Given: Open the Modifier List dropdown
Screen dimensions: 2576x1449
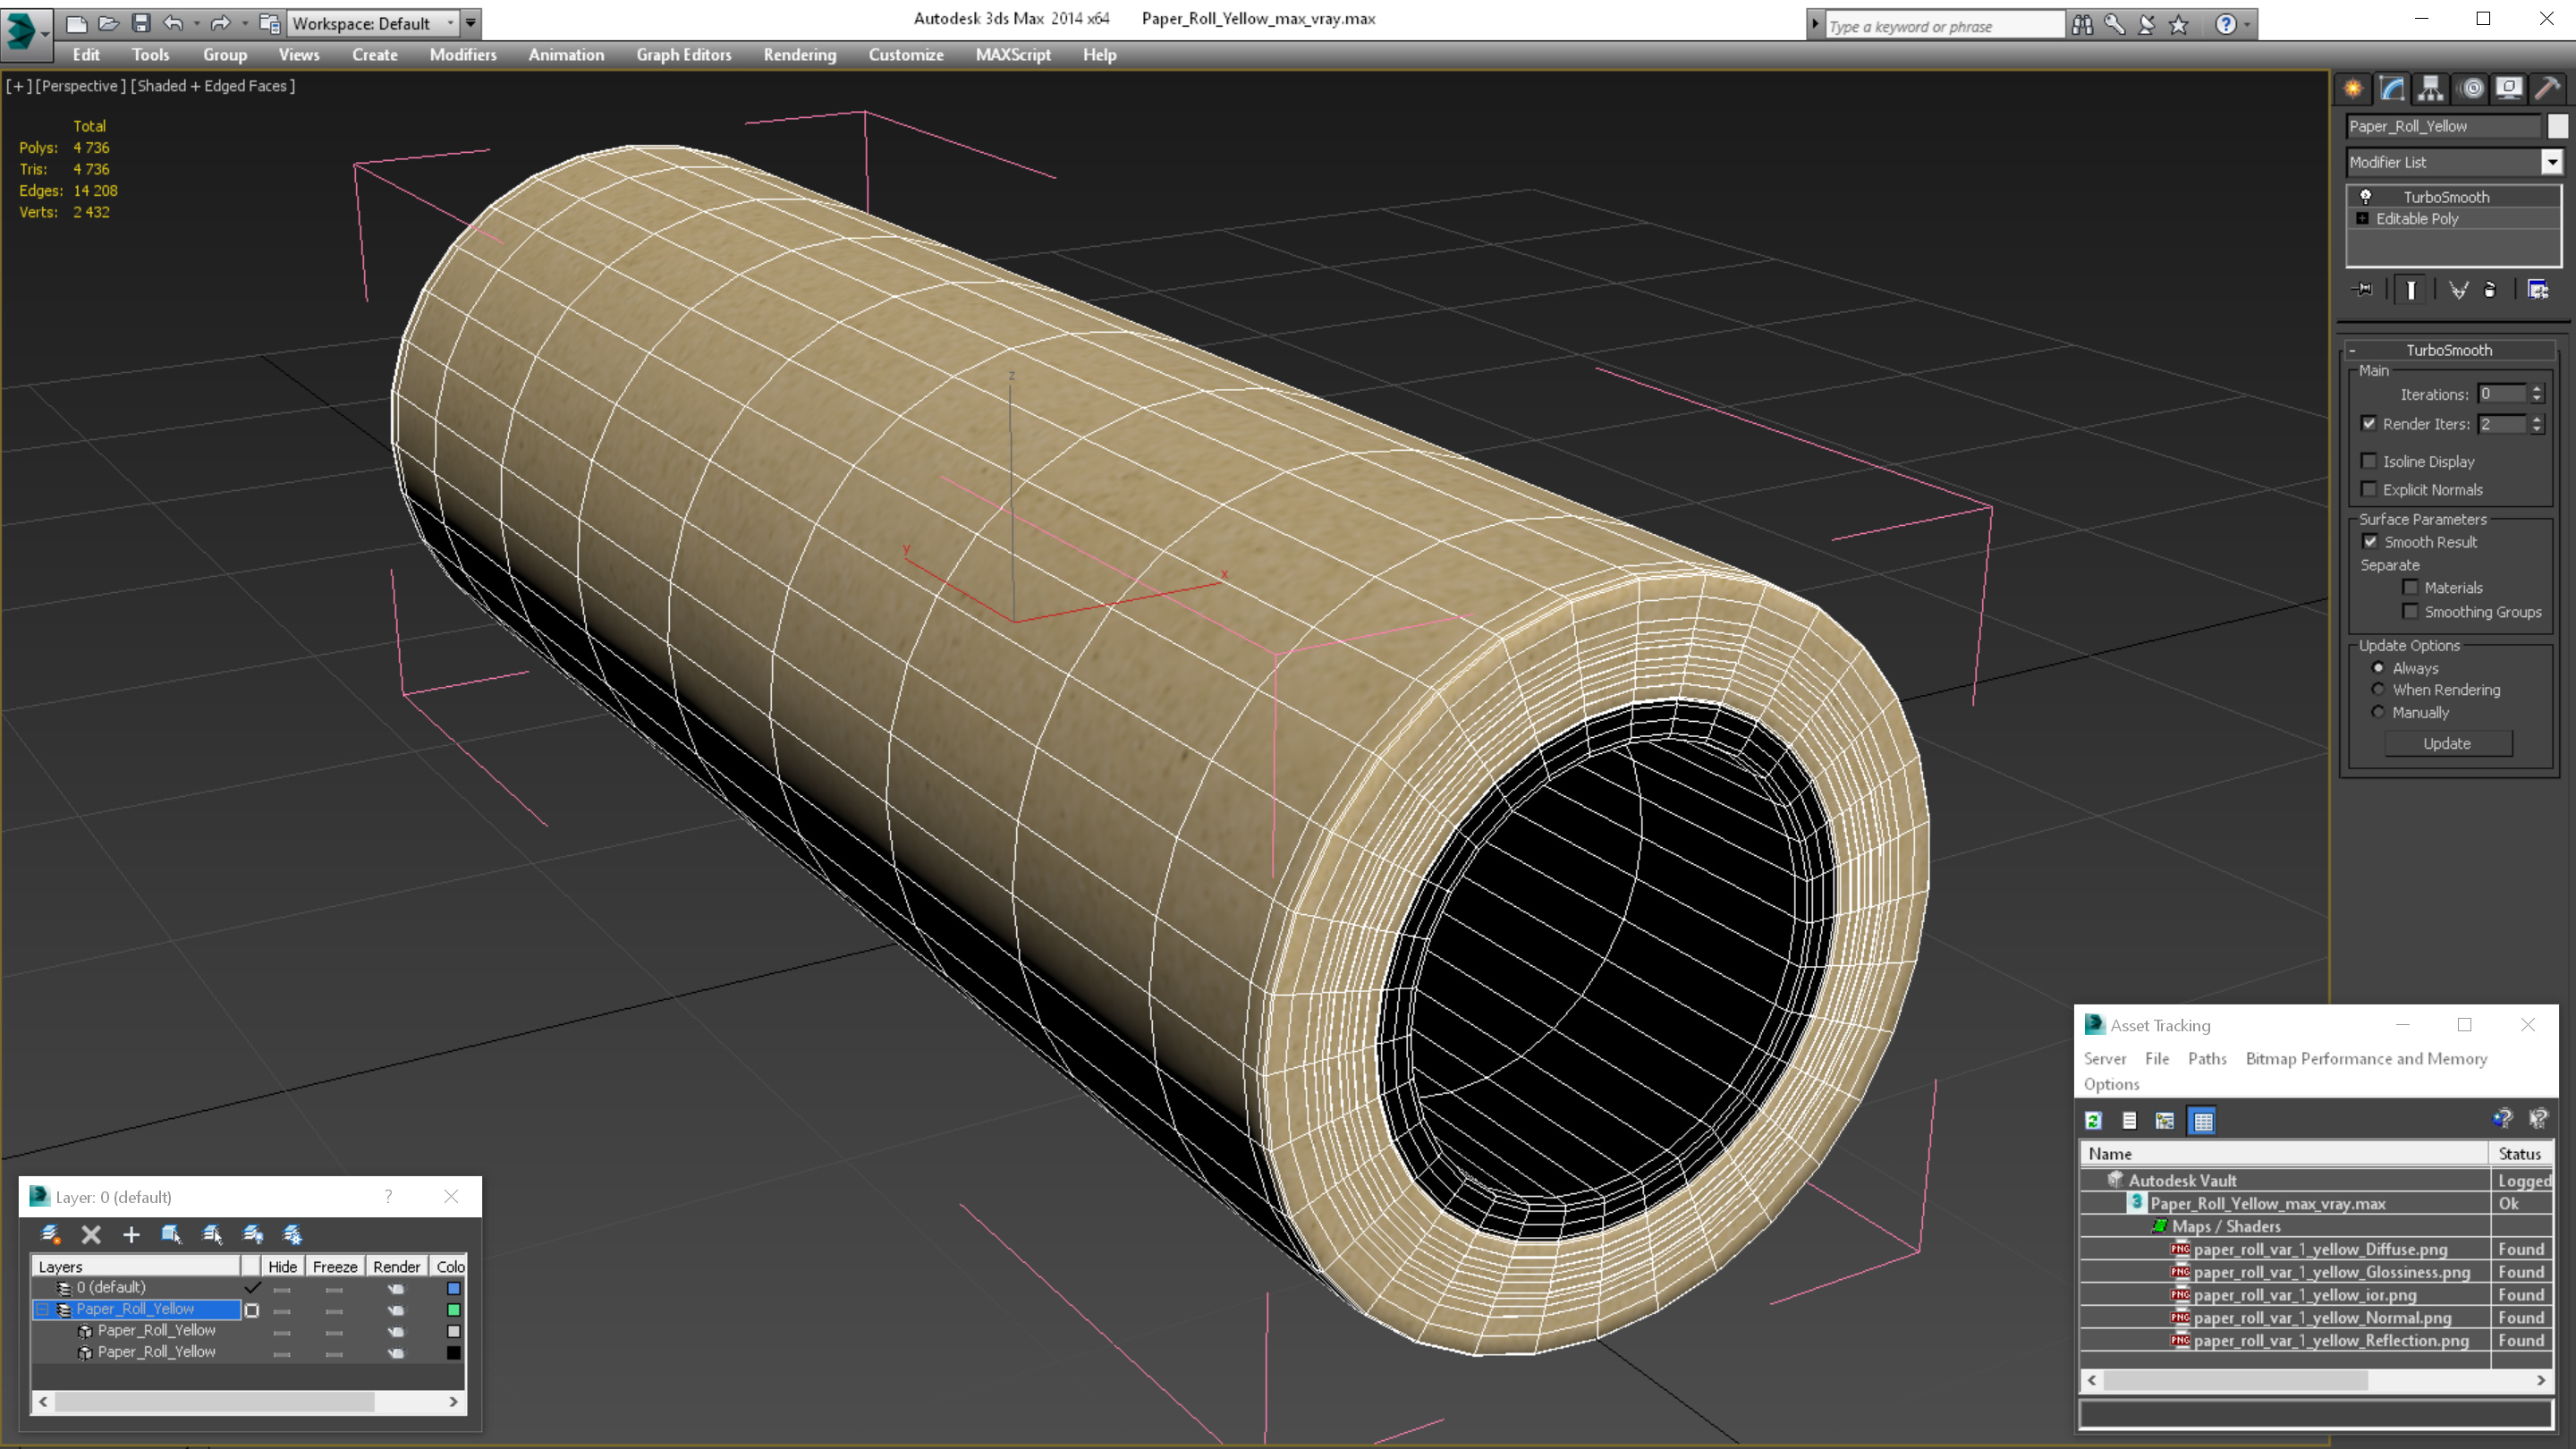Looking at the screenshot, I should coord(2551,162).
